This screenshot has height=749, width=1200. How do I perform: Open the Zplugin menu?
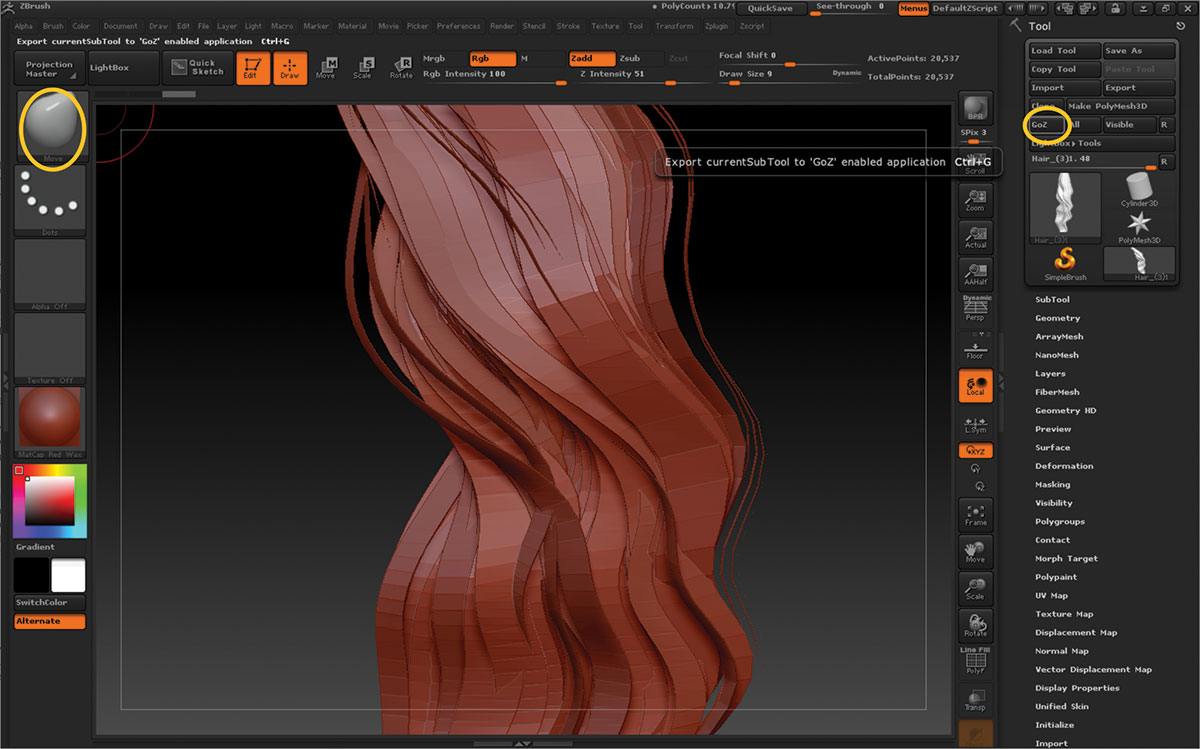tap(716, 26)
